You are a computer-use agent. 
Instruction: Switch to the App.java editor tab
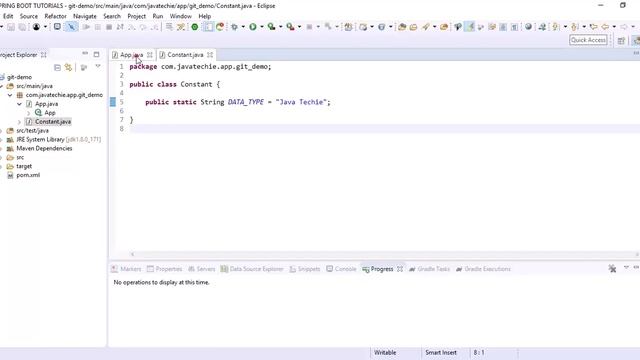coord(131,55)
